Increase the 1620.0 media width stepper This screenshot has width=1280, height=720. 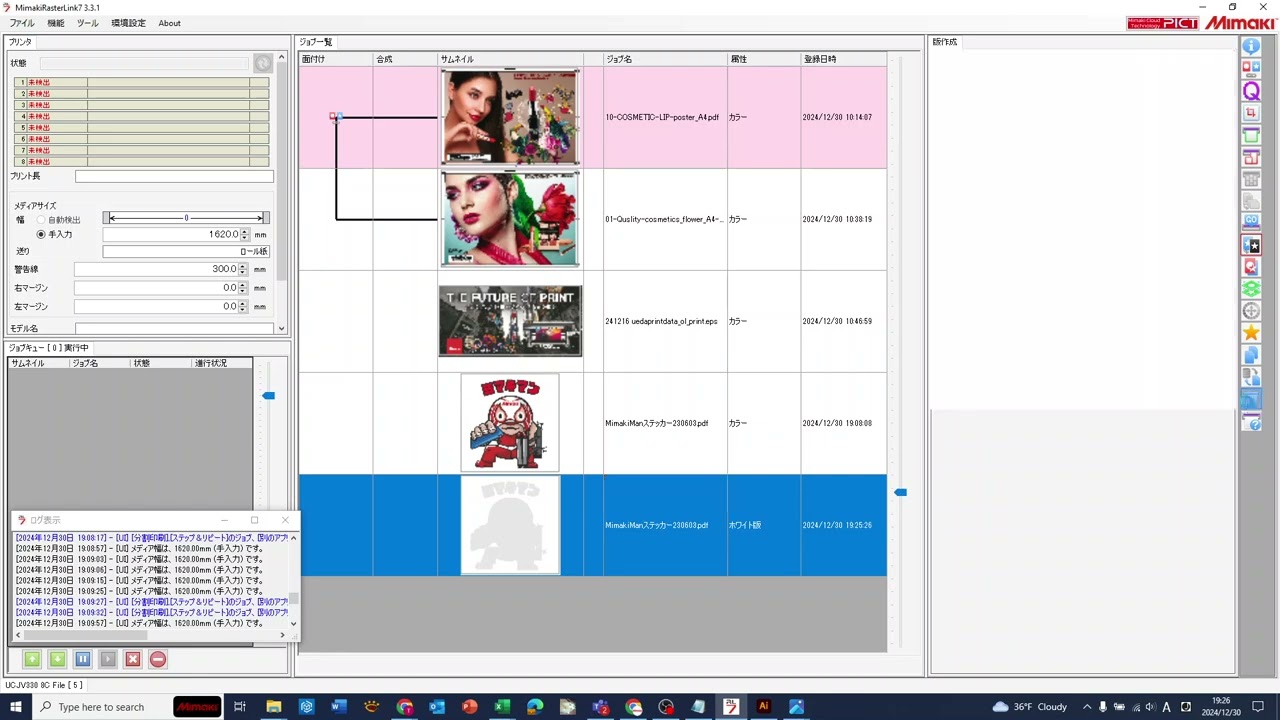click(245, 231)
